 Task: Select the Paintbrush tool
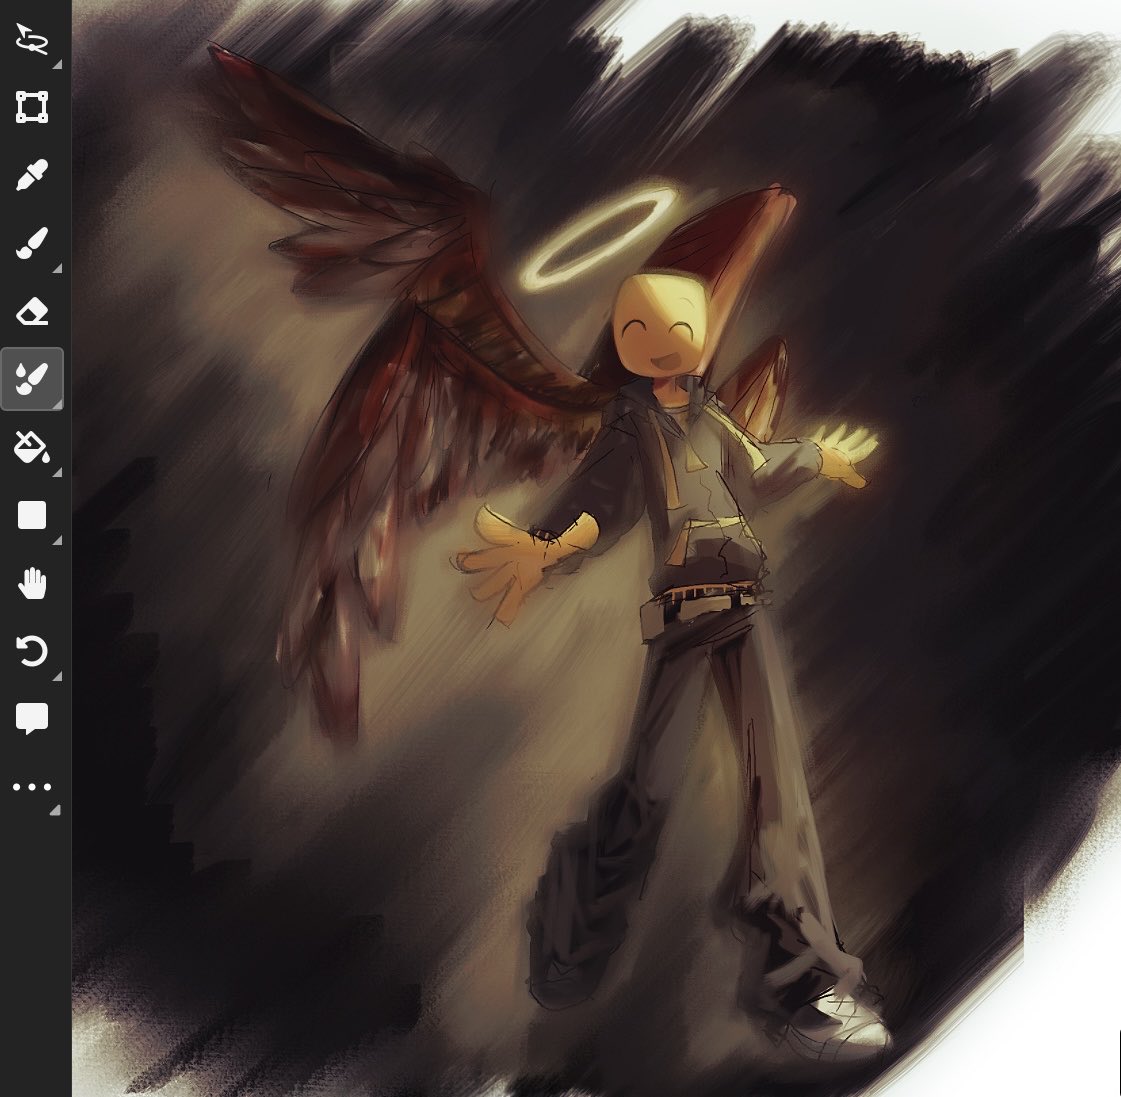coord(32,243)
